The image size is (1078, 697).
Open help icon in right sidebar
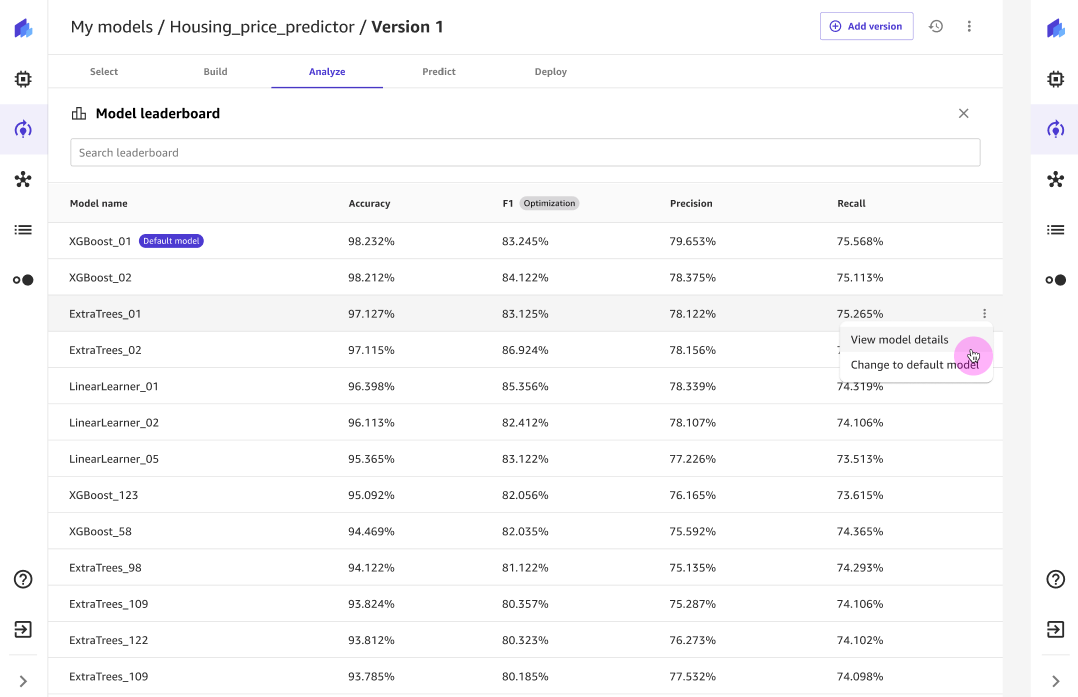click(x=1056, y=579)
